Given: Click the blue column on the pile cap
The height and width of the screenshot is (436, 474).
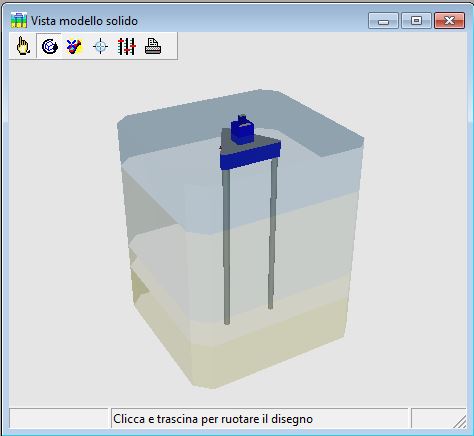Looking at the screenshot, I should pyautogui.click(x=243, y=130).
